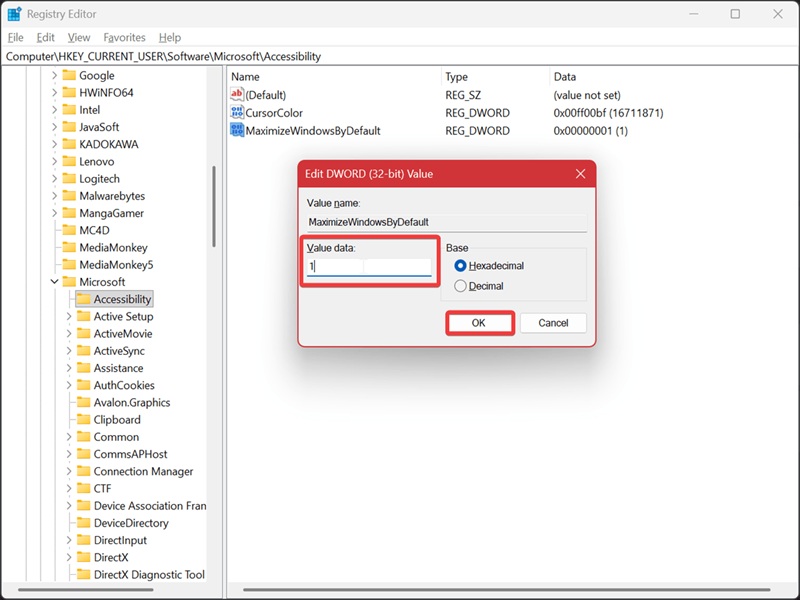Click the tree pane vertical scrollbar
Image resolution: width=800 pixels, height=600 pixels.
pyautogui.click(x=214, y=207)
